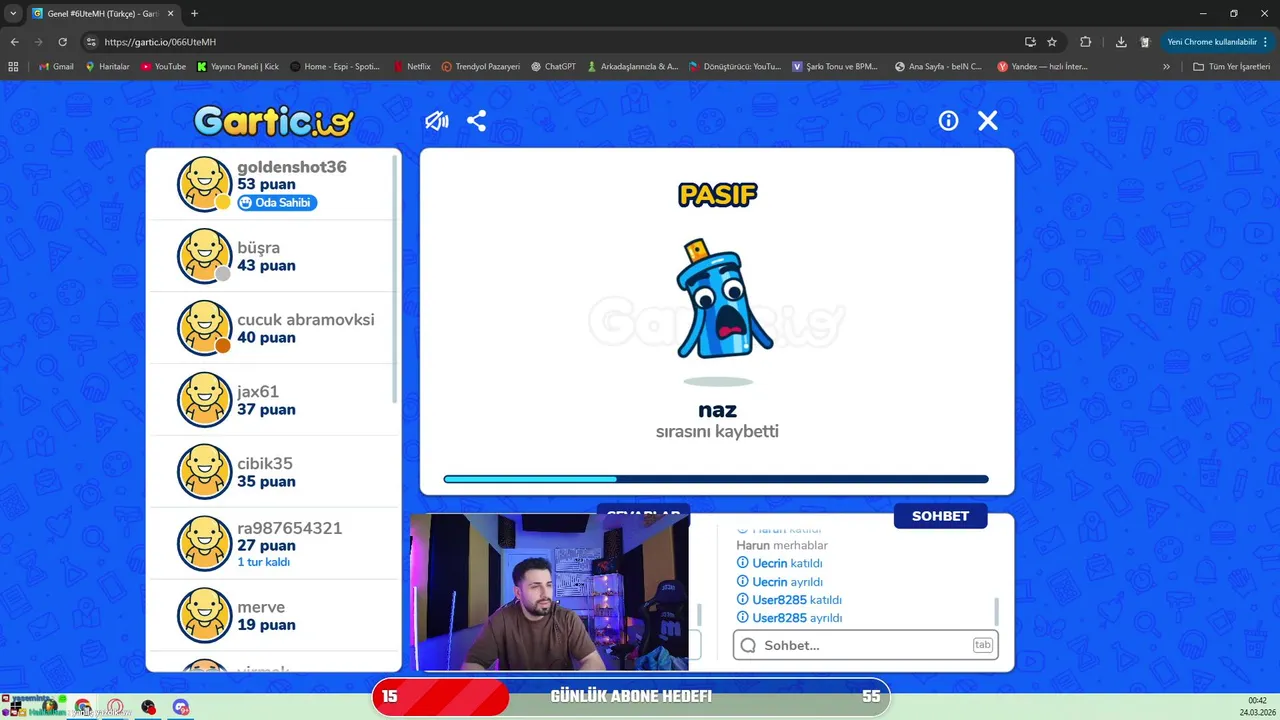1280x720 pixels.
Task: Reload the Gartic page
Action: pos(62,42)
